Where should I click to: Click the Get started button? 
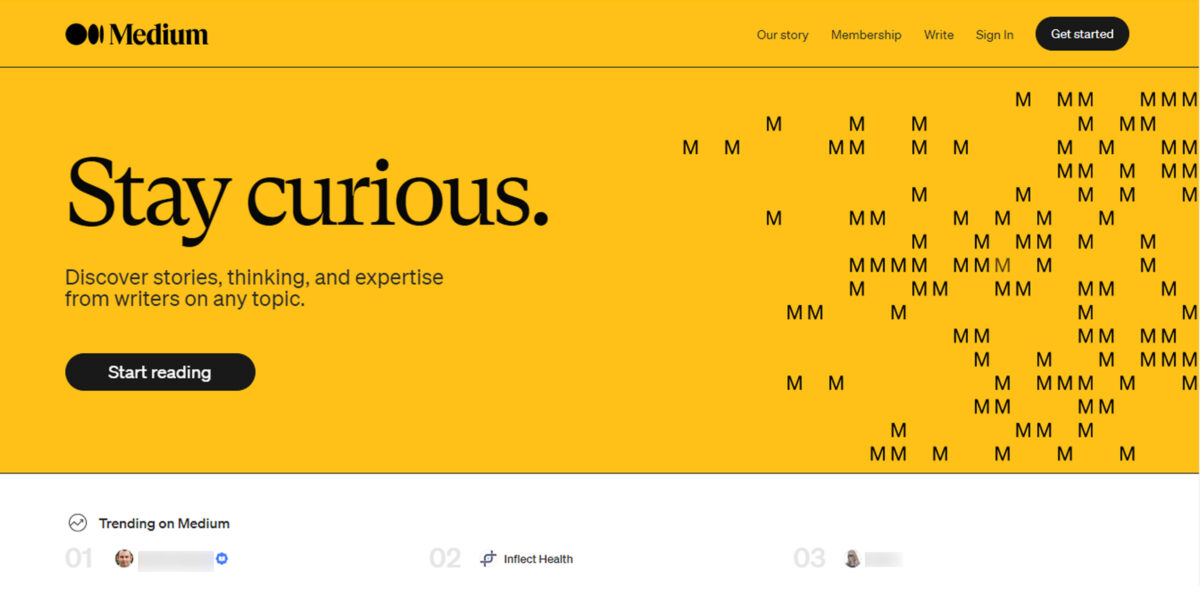point(1081,33)
